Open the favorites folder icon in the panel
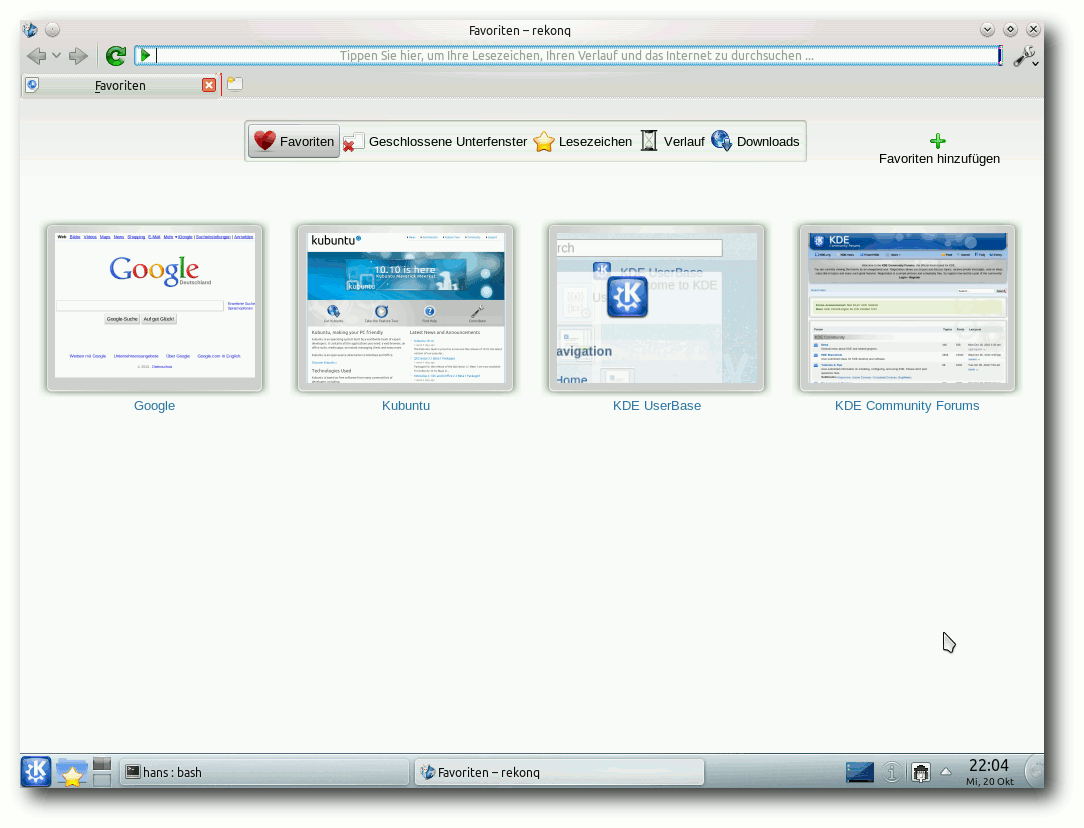 pyautogui.click(x=71, y=772)
